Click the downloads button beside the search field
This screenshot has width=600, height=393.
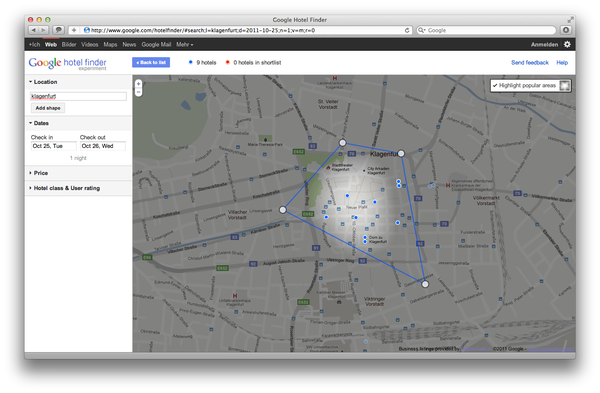tap(566, 30)
